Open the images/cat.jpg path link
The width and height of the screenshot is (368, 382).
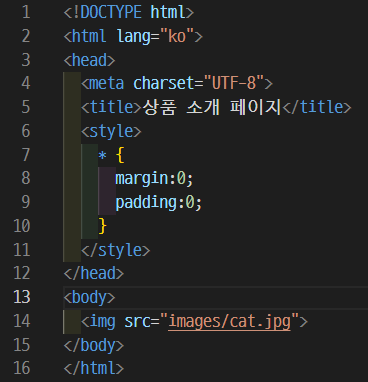tap(229, 321)
